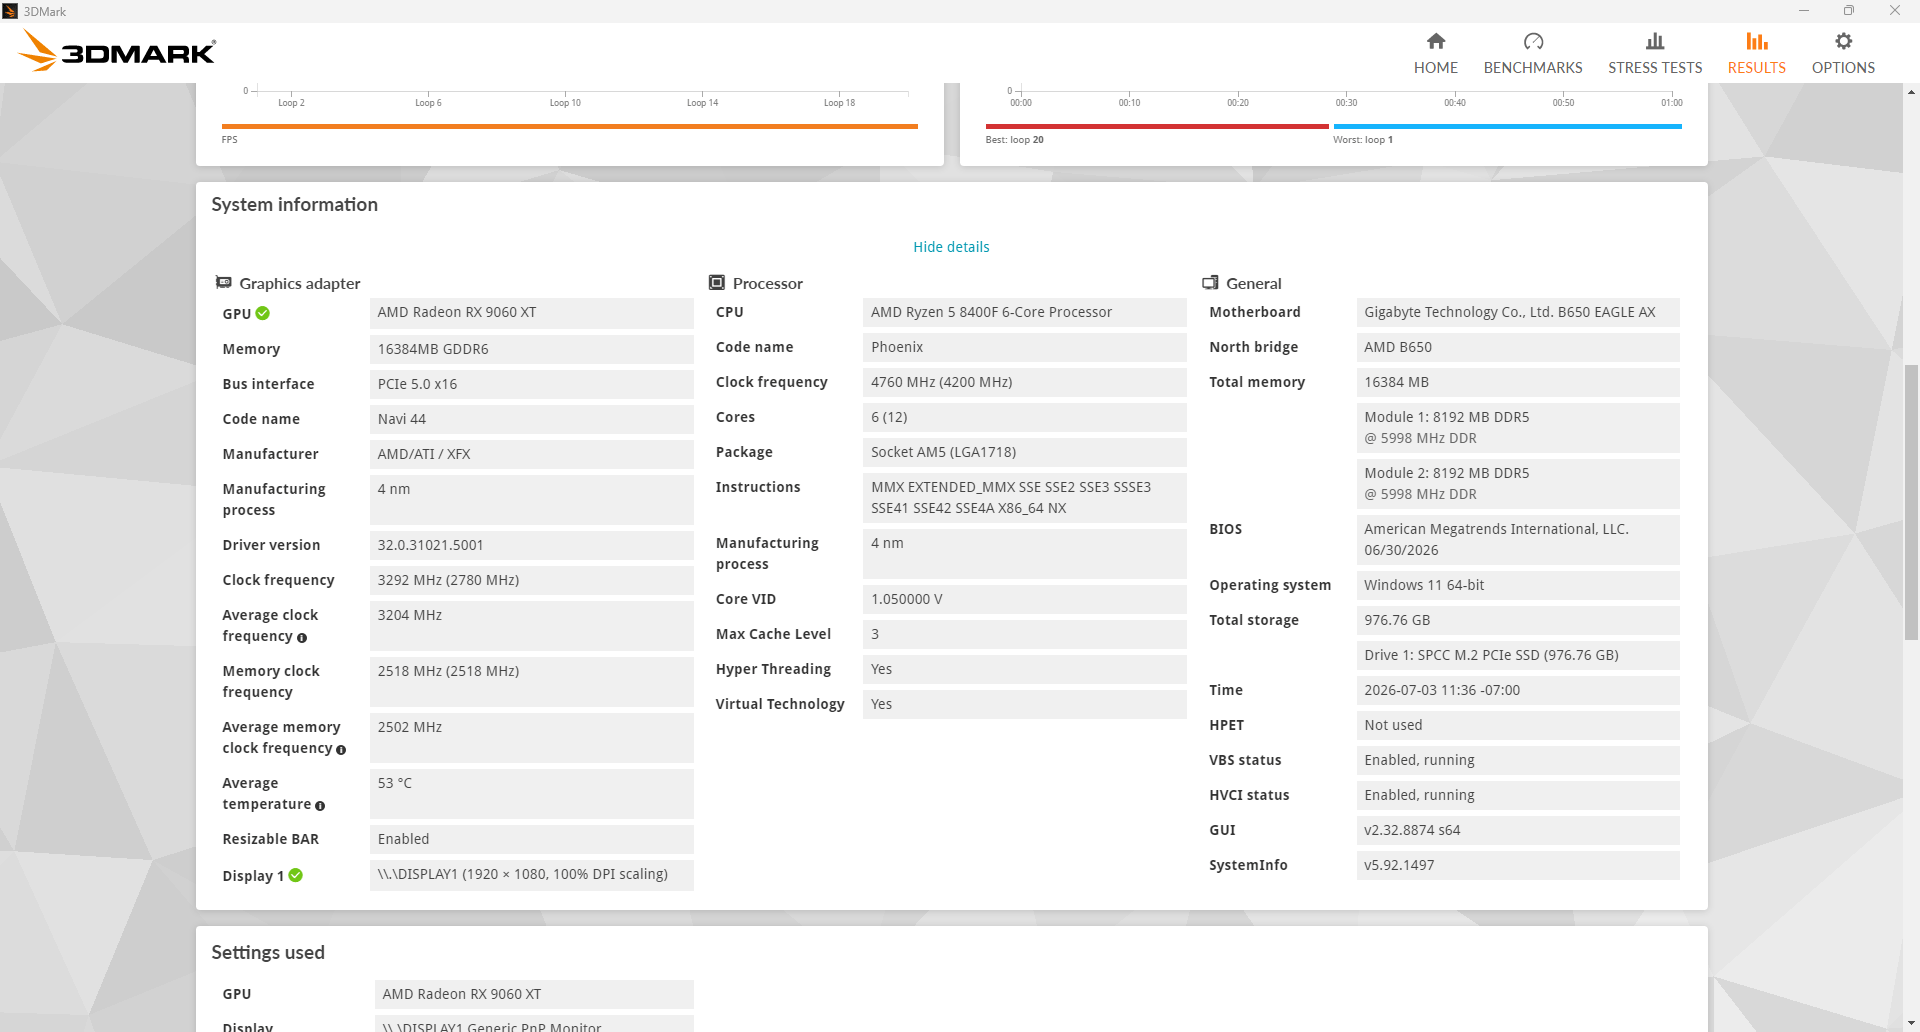Screen dimensions: 1920x1032
Task: Open the HOME tab label
Action: (1435, 68)
